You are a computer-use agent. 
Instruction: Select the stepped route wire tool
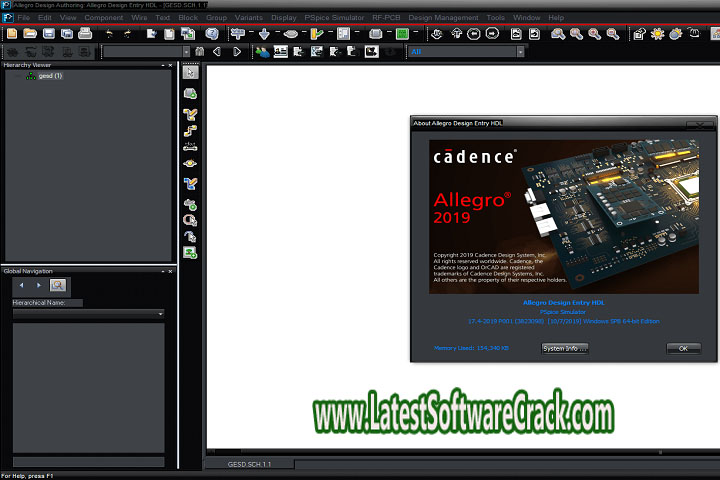coord(190,131)
